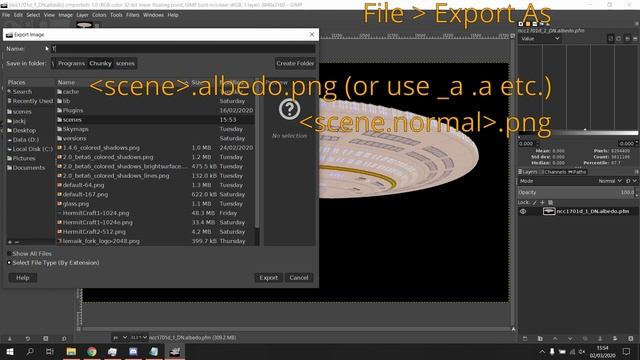Create a new layer group
Viewport: 640px width, 360px height.
point(540,338)
